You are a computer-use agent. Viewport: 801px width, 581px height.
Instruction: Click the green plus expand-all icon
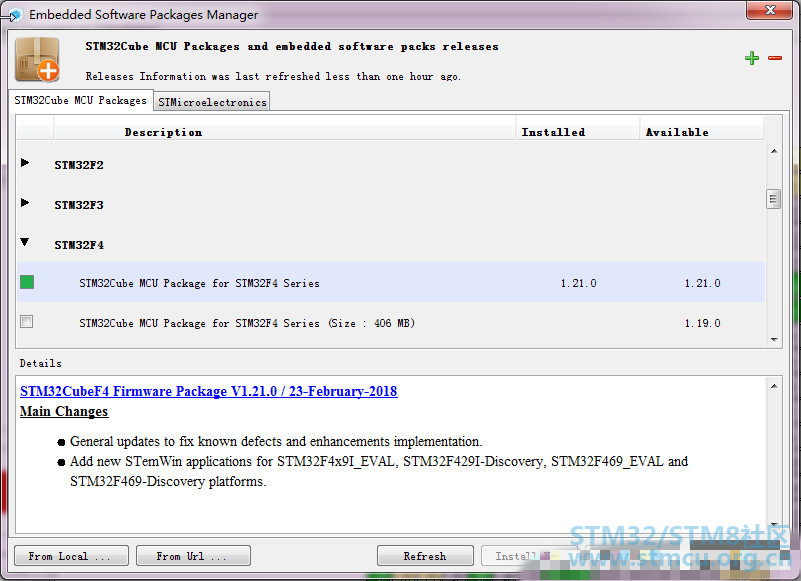[x=751, y=58]
